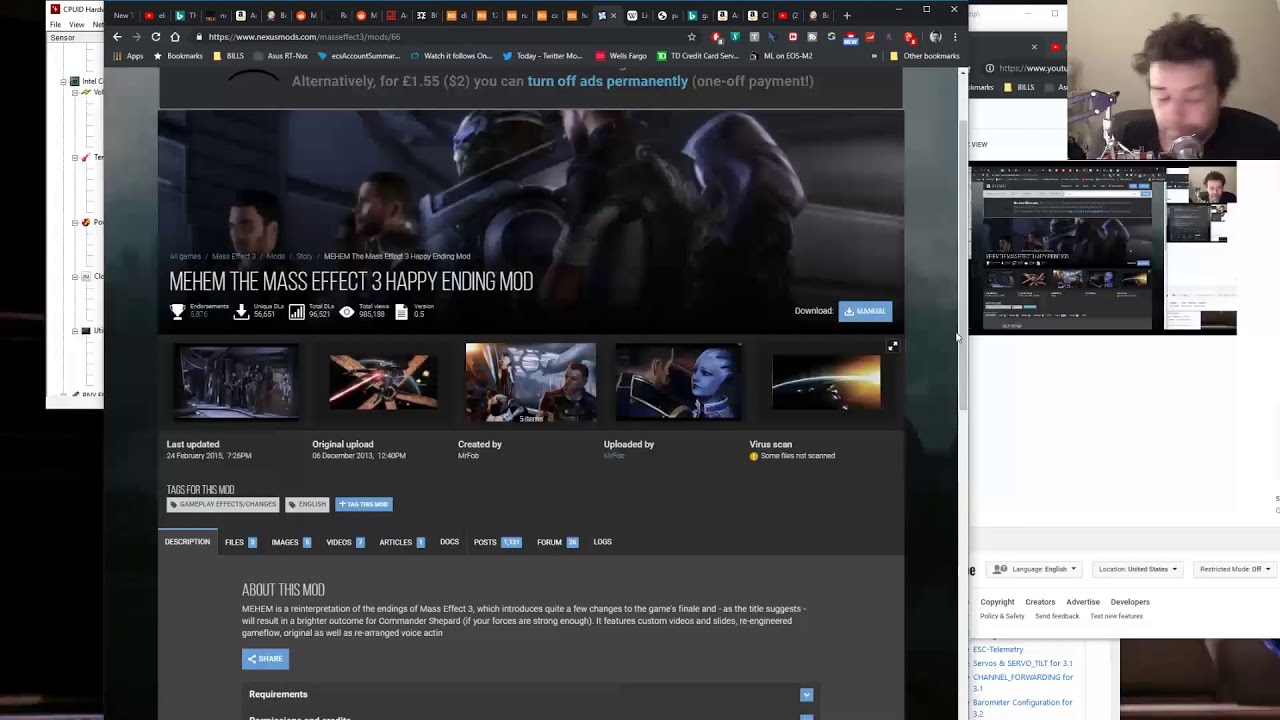Close the active Nexus Mods tab
1280x720 pixels.
(x=614, y=15)
